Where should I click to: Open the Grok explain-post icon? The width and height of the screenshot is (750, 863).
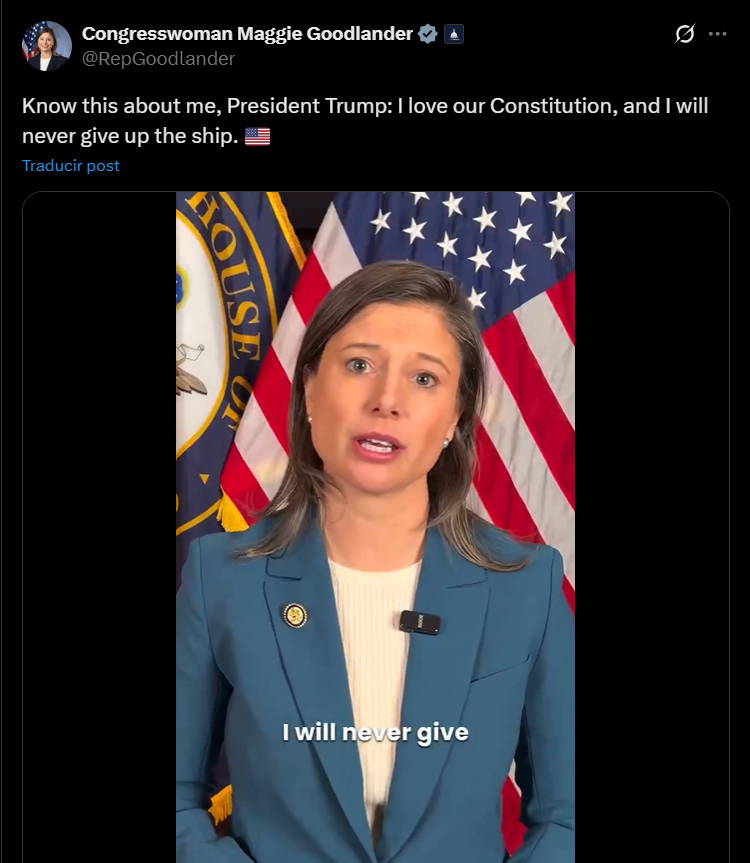pos(685,34)
